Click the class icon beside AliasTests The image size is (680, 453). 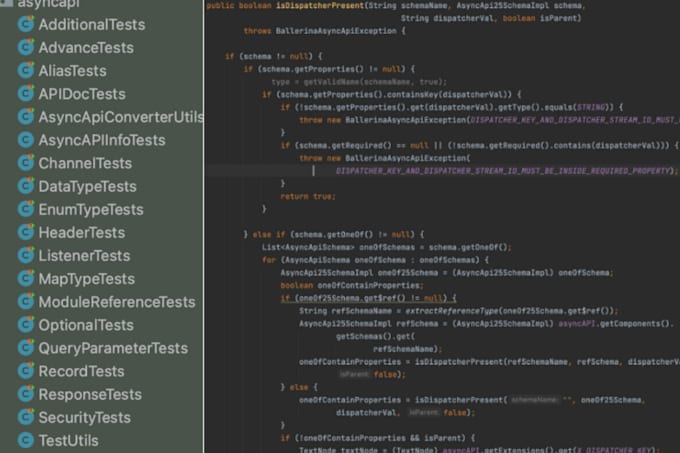(x=26, y=70)
